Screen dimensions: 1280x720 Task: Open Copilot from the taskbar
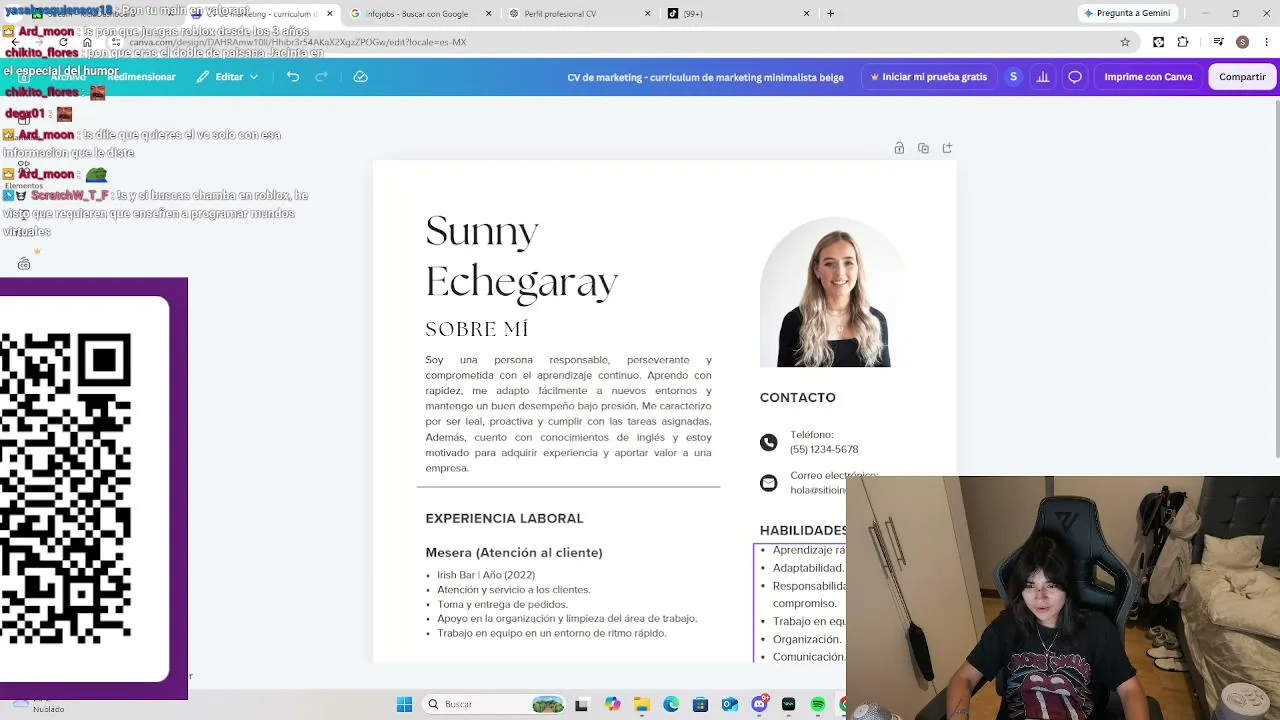612,704
